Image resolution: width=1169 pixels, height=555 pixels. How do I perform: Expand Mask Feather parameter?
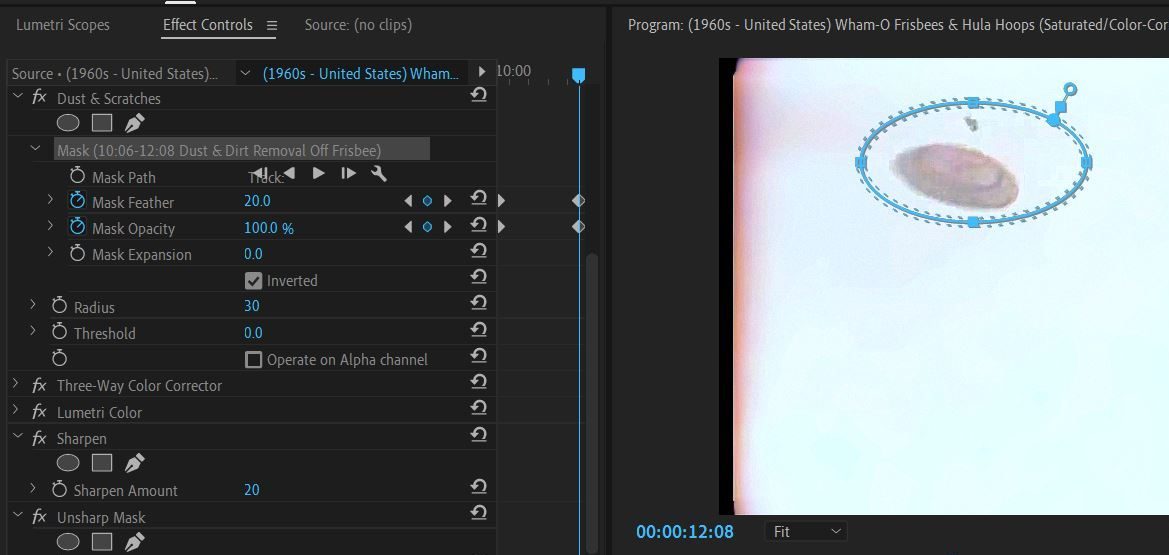click(50, 199)
